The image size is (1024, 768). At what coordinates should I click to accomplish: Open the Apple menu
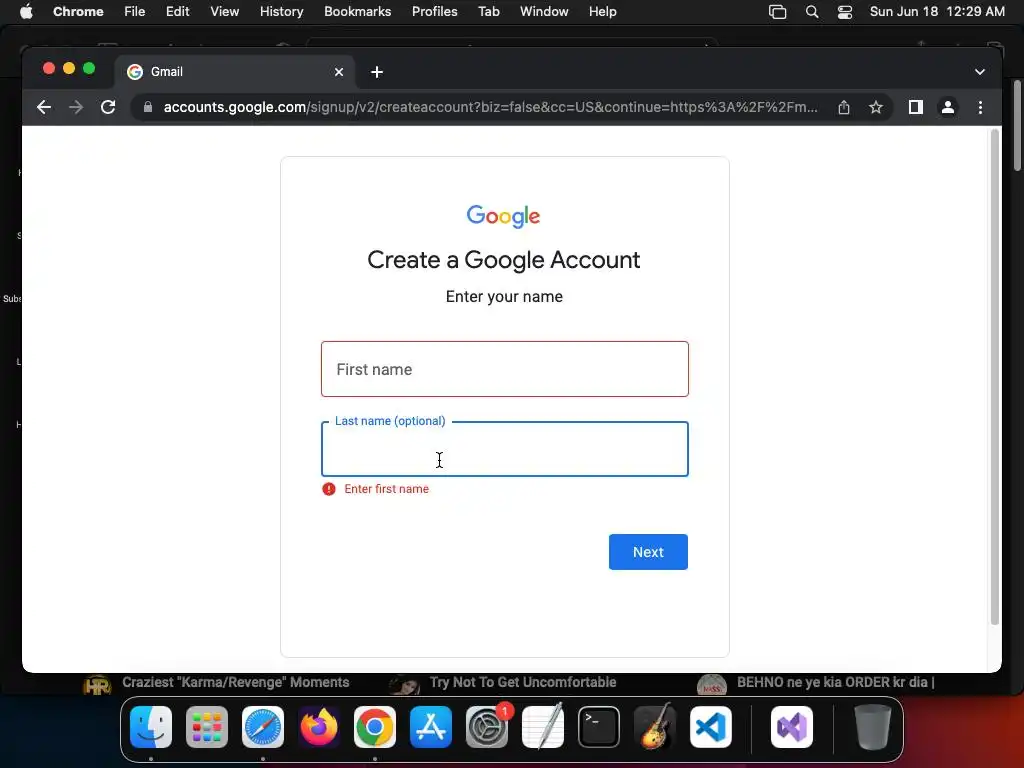26,11
